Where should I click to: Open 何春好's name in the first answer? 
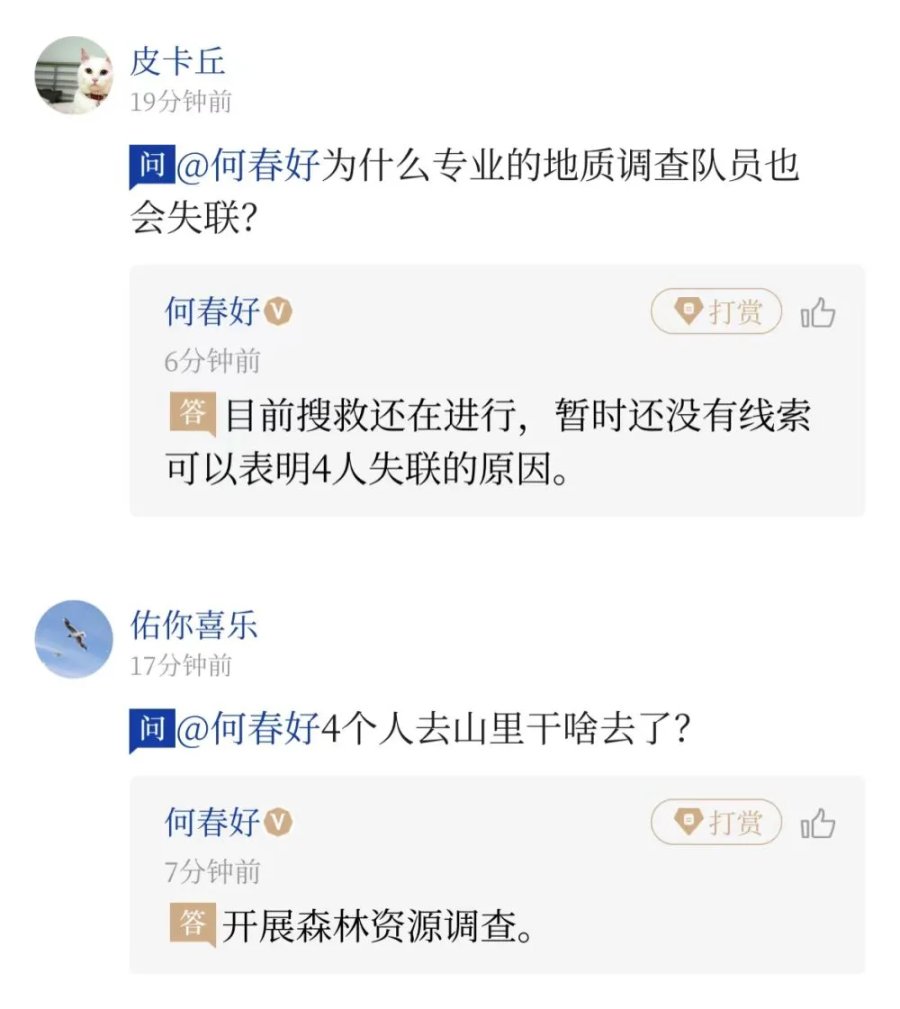pyautogui.click(x=212, y=312)
